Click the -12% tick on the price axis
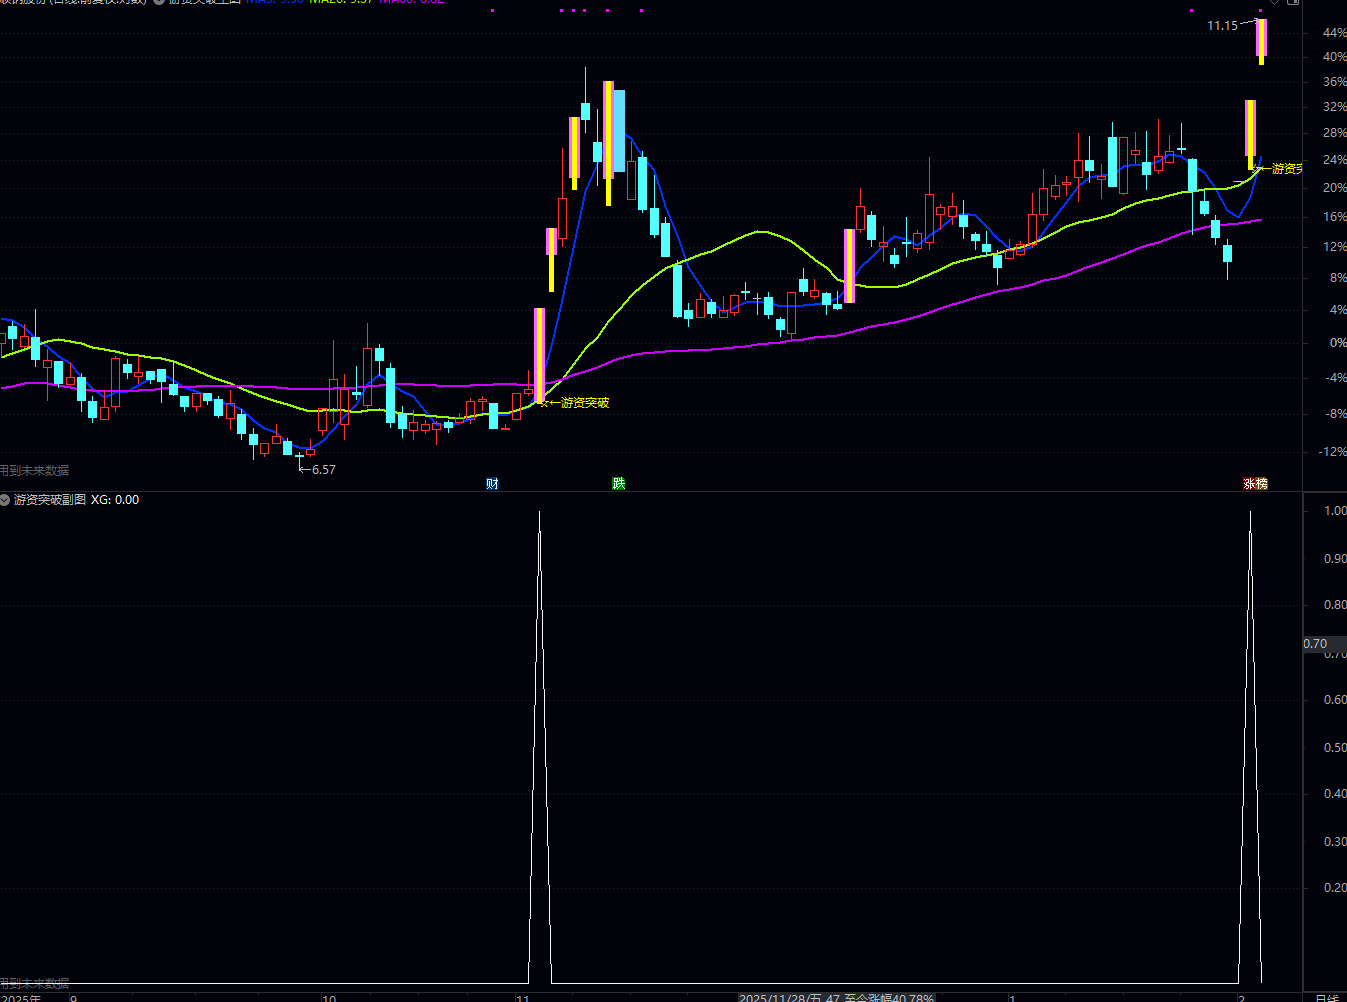The image size is (1347, 1002). coord(1332,452)
